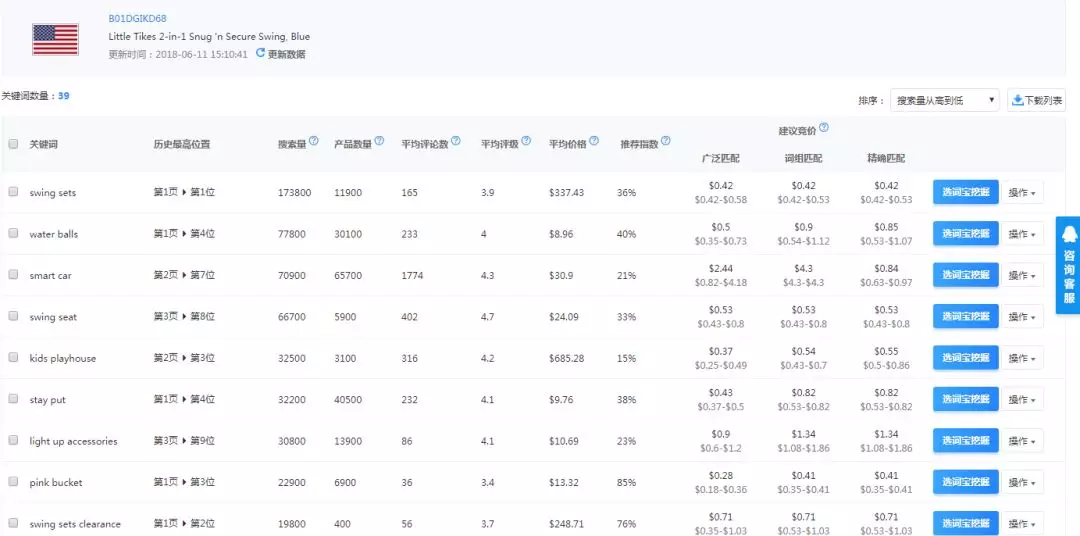Click the 'swing sets' keyword text

click(x=52, y=193)
